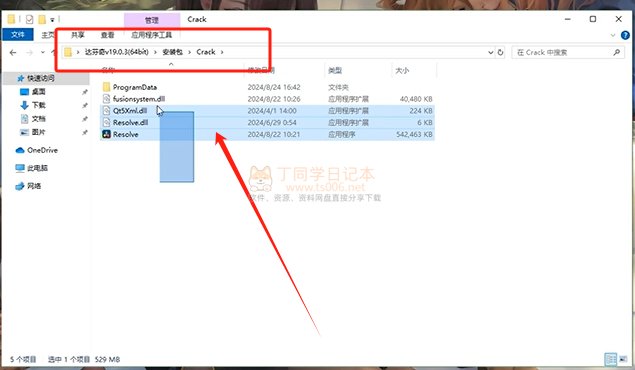Image resolution: width=635 pixels, height=370 pixels.
Task: Open 文档 in the navigation pane
Action: [x=39, y=119]
